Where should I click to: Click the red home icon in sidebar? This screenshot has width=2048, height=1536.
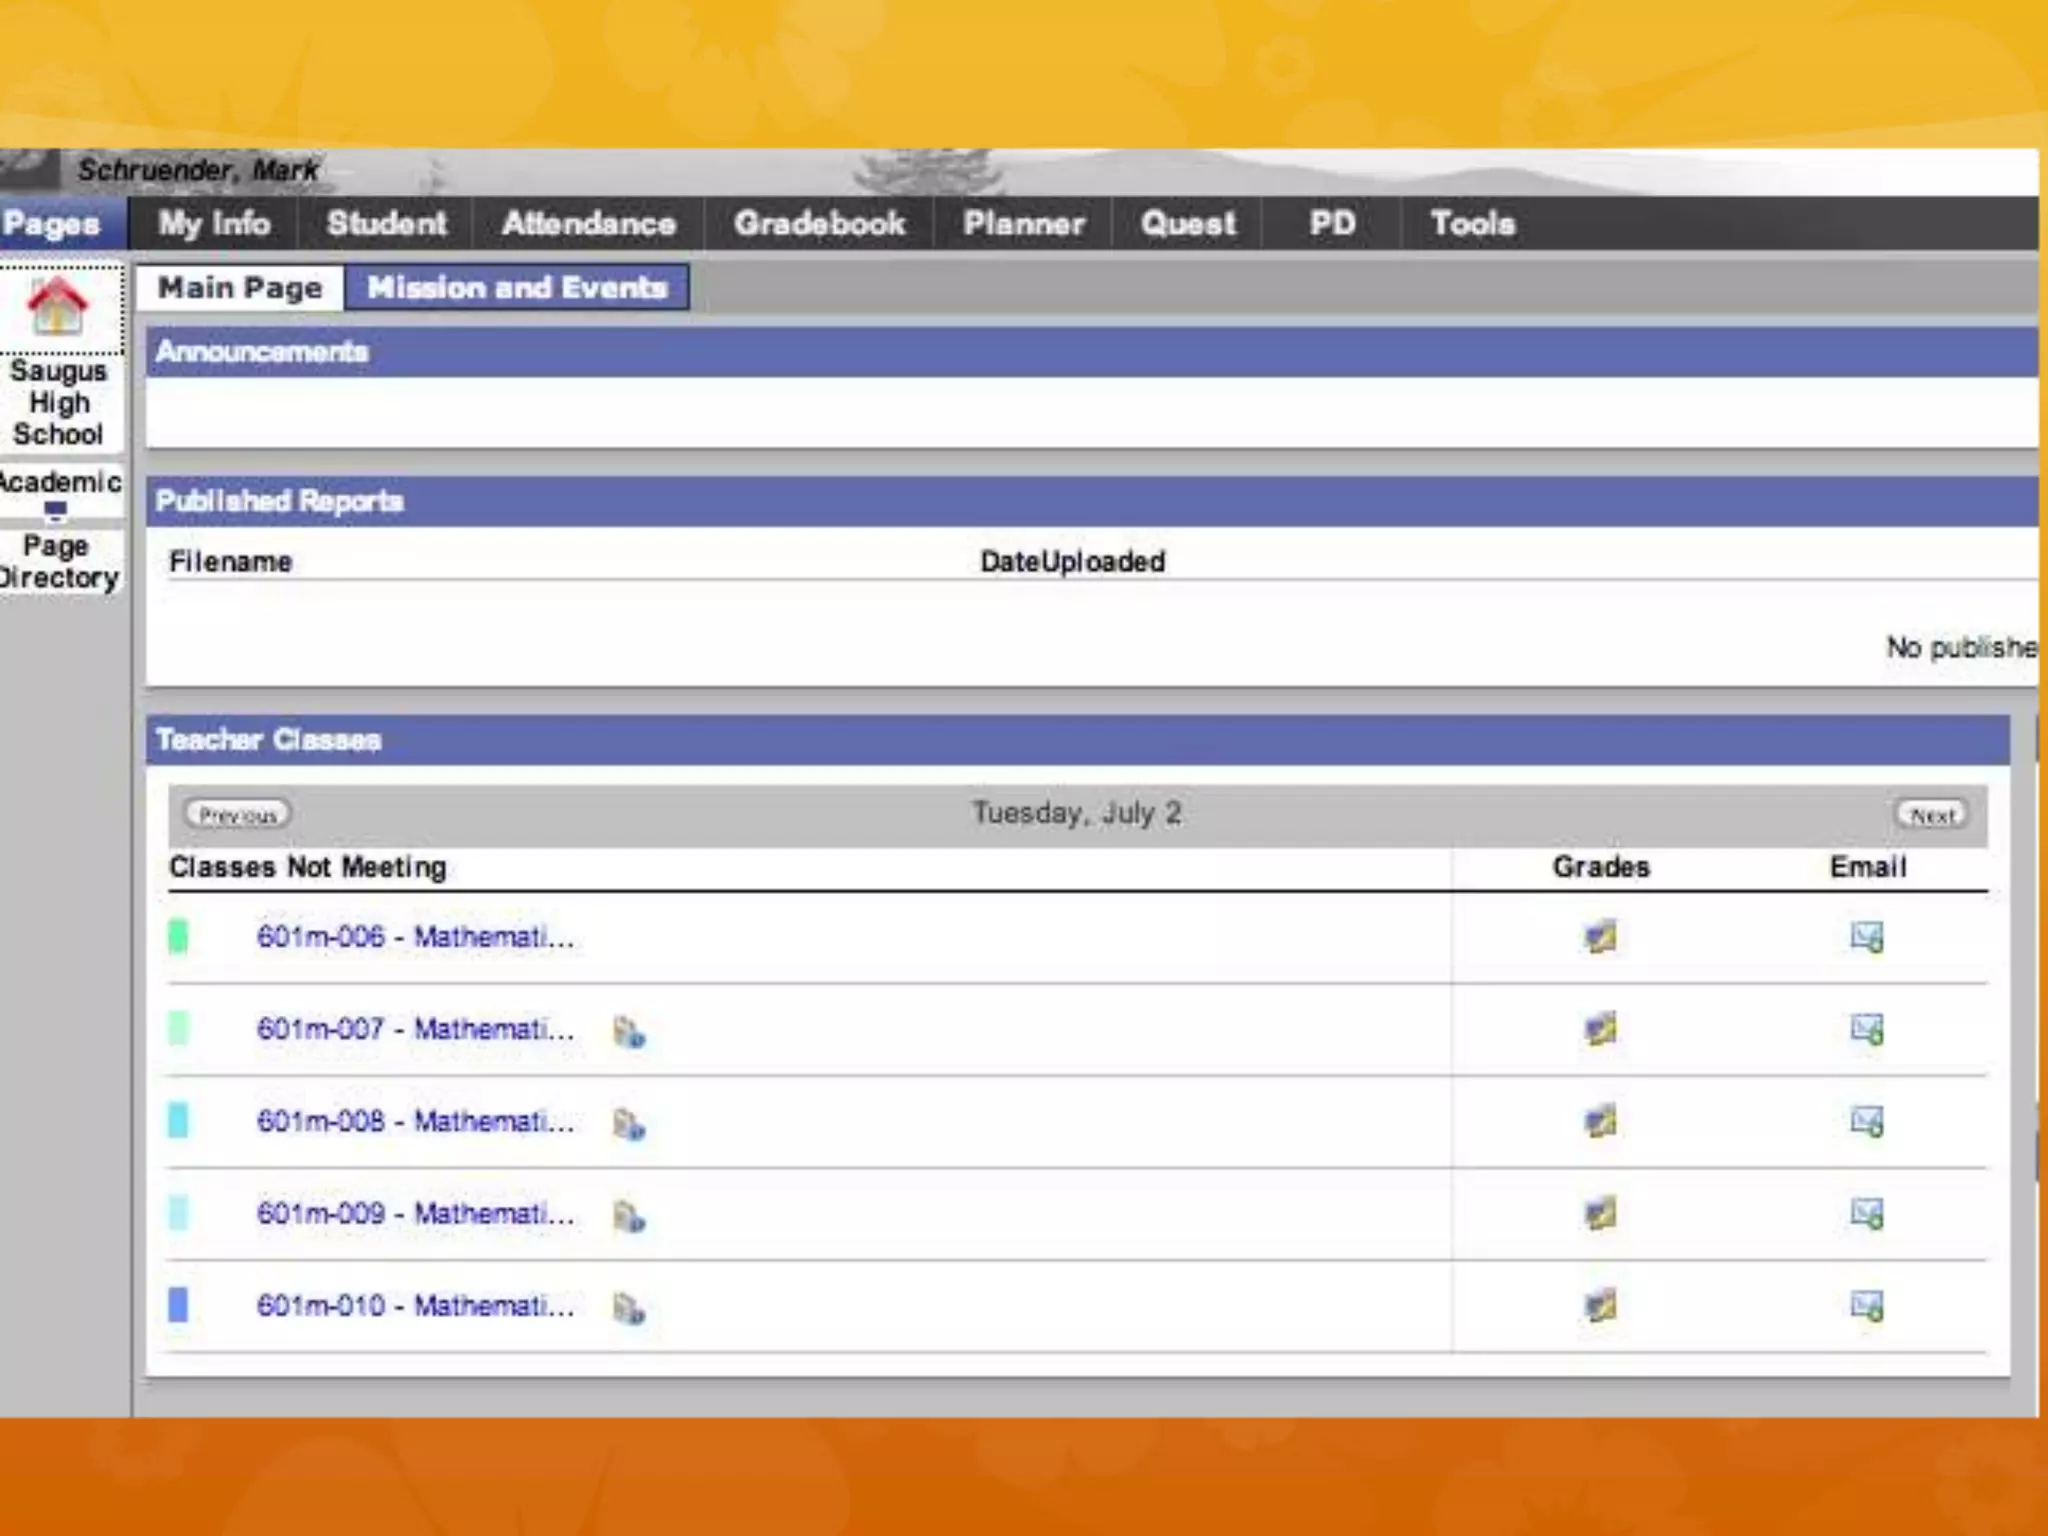(57, 306)
